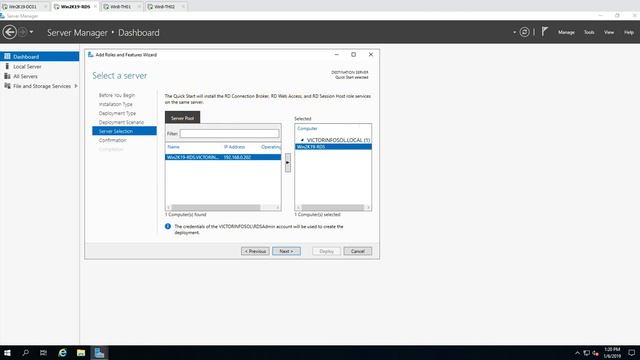This screenshot has width=640, height=360.
Task: Open the Action Center notification icon
Action: tap(631, 353)
